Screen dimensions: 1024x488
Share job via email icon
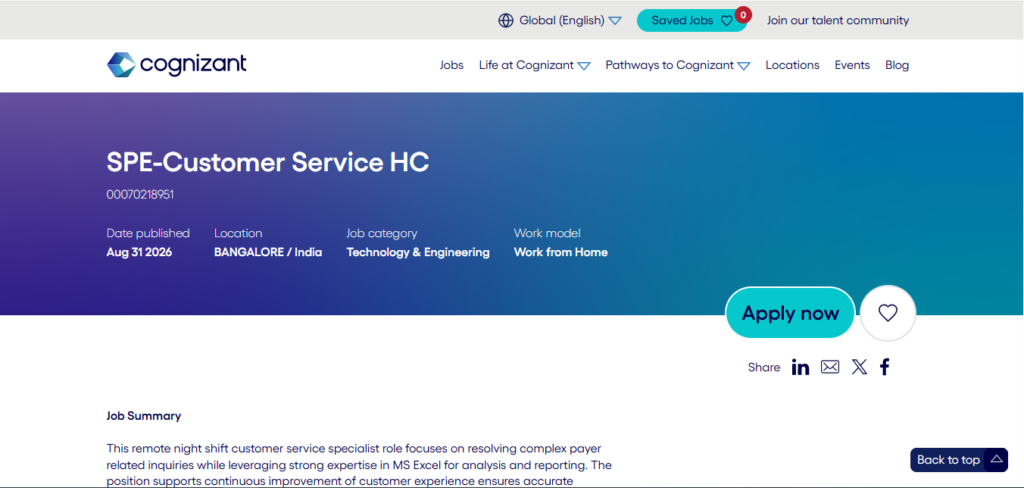(x=830, y=367)
